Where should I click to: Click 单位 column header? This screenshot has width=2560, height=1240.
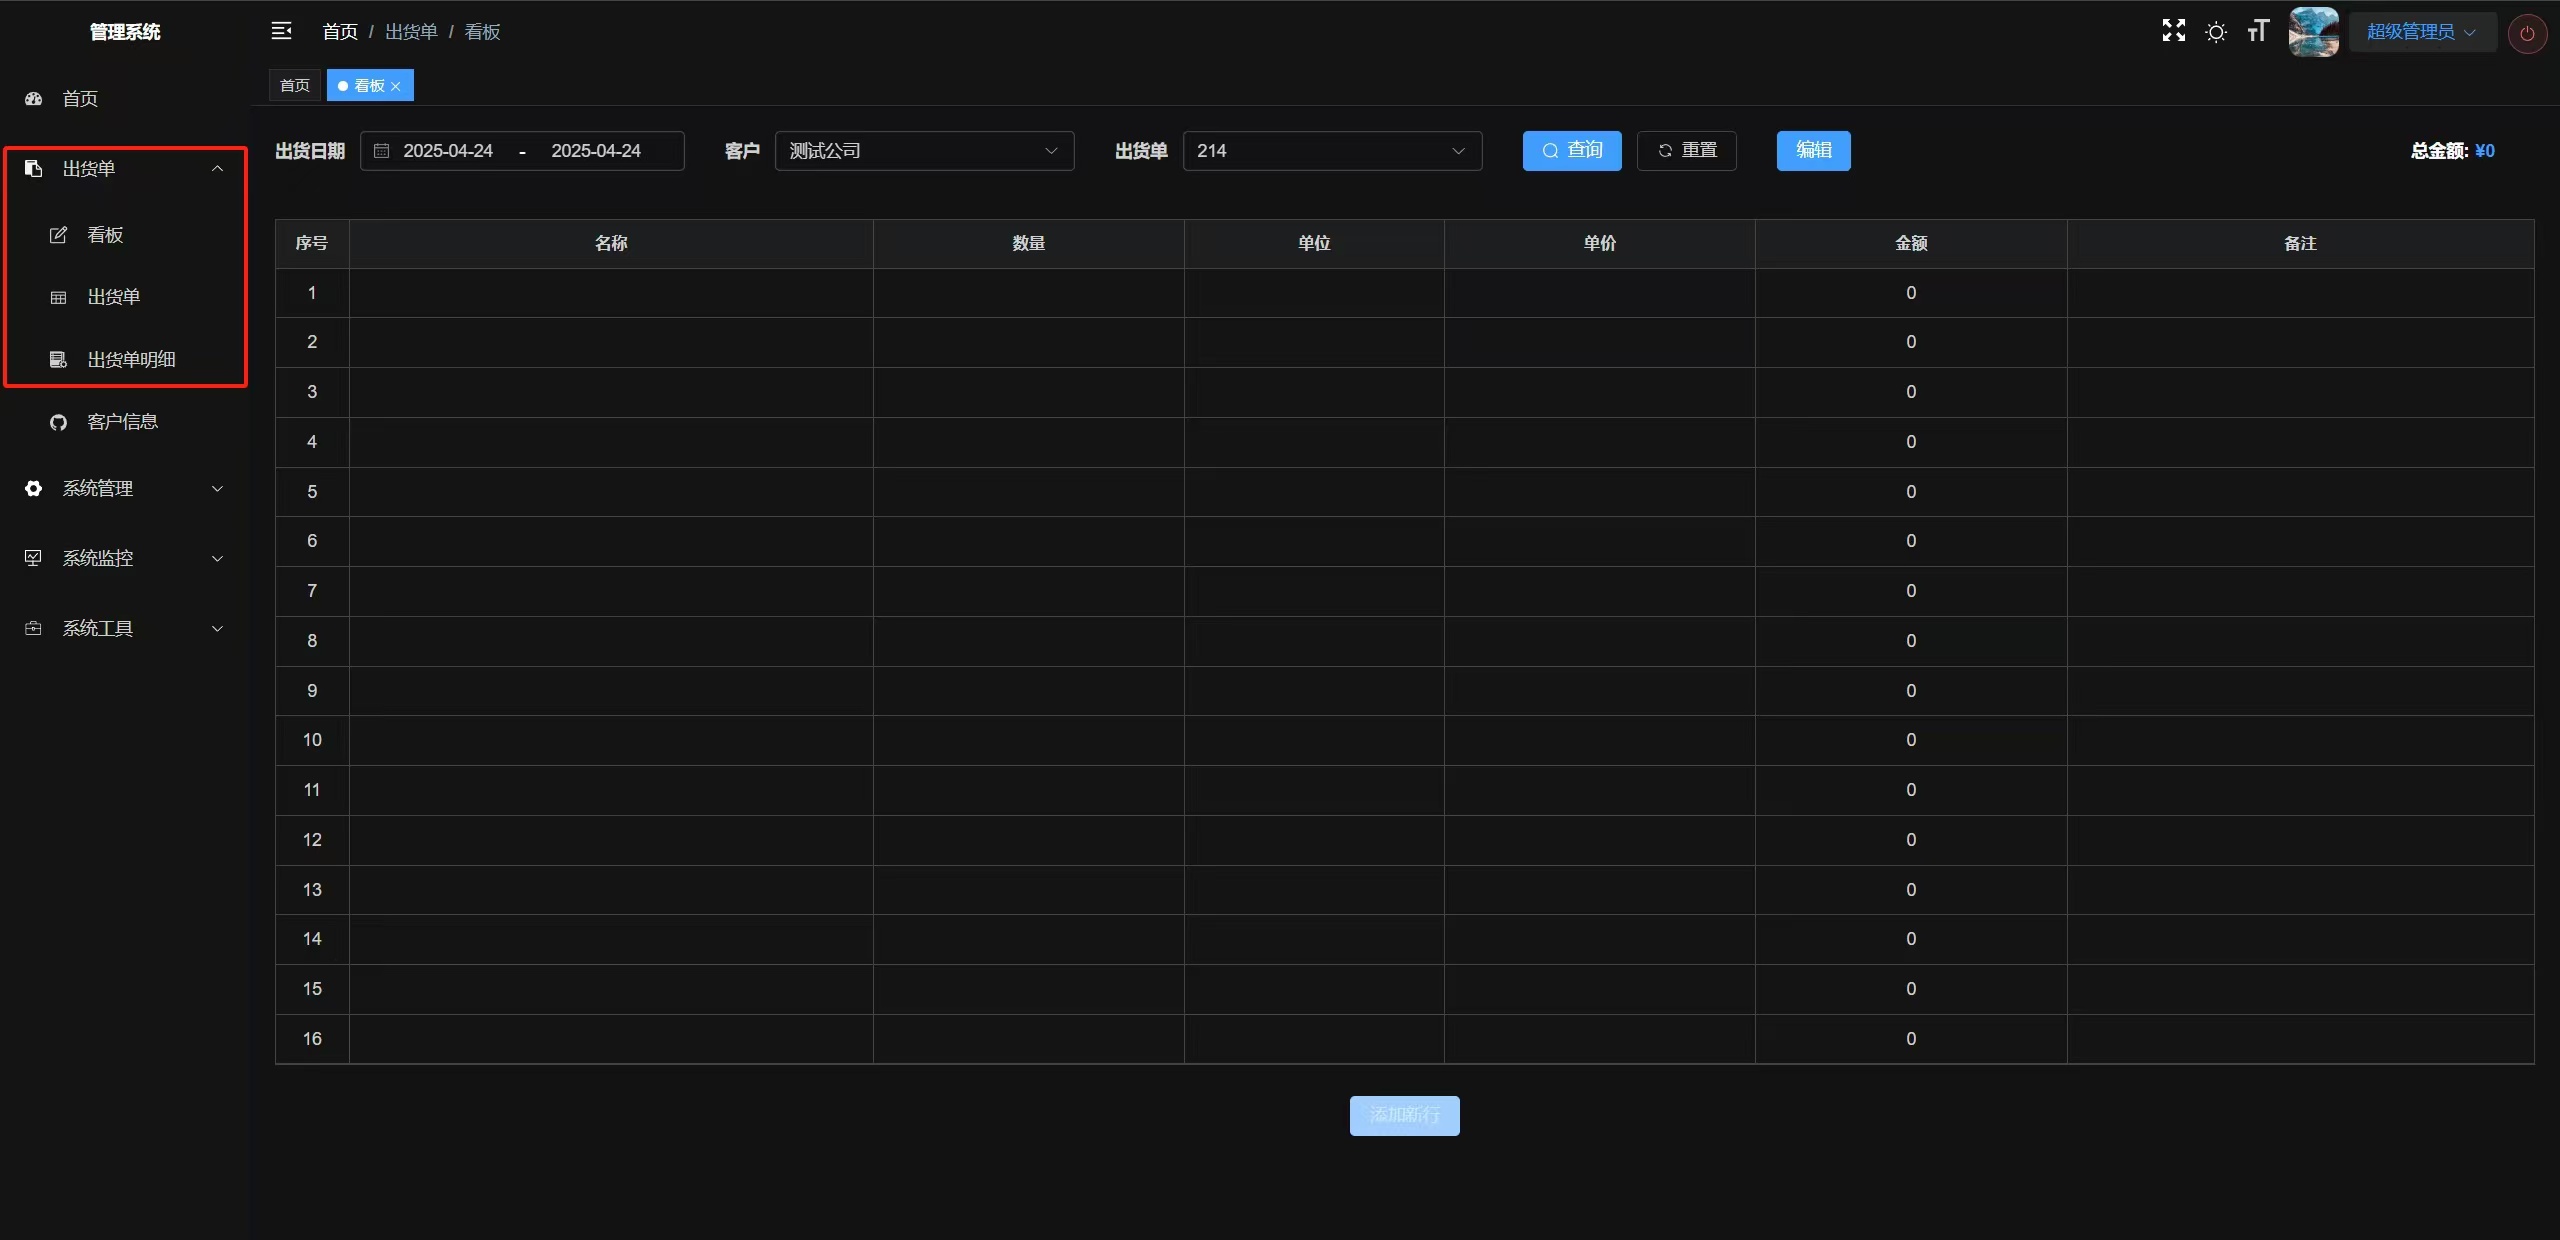point(1314,243)
